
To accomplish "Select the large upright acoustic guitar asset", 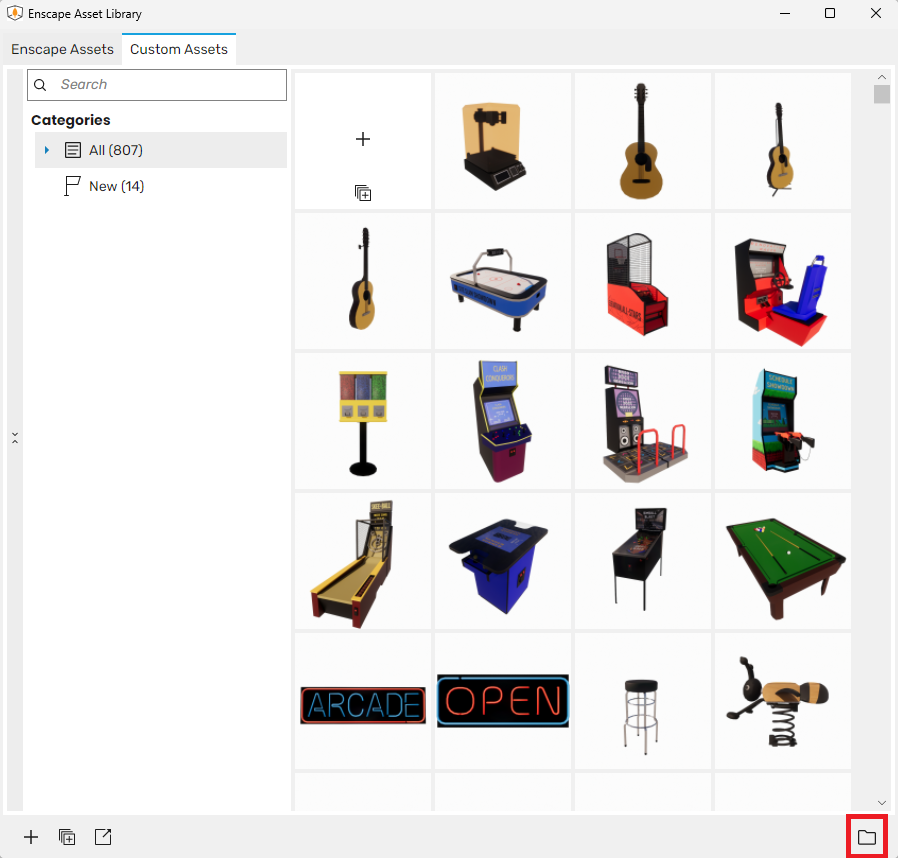I will coord(643,141).
